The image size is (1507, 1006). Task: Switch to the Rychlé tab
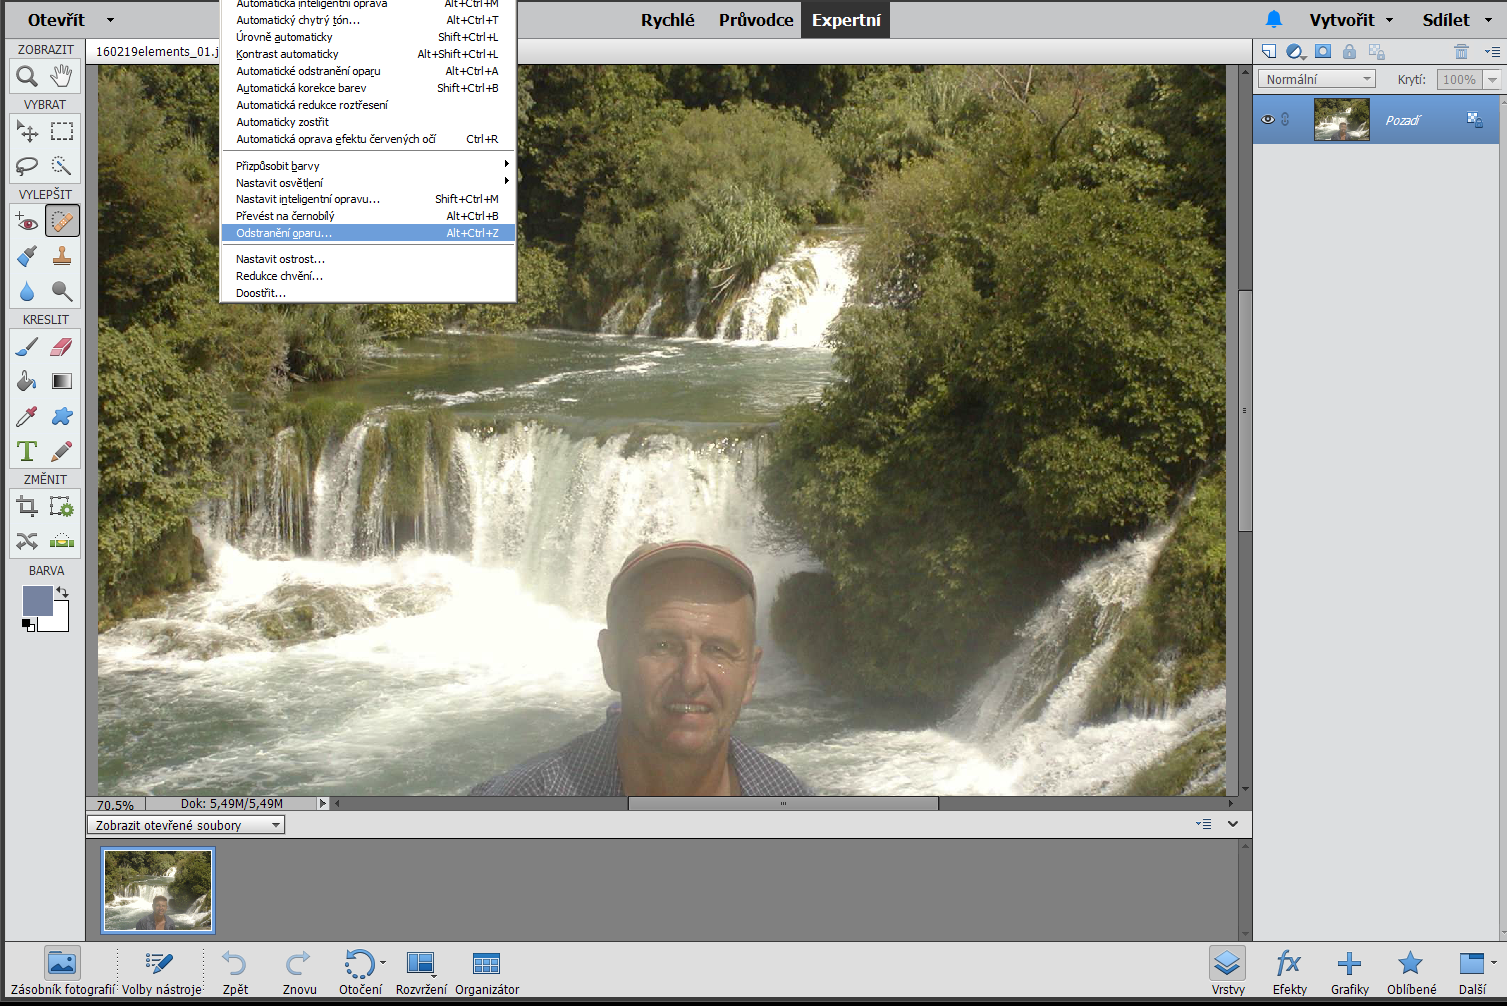(667, 20)
